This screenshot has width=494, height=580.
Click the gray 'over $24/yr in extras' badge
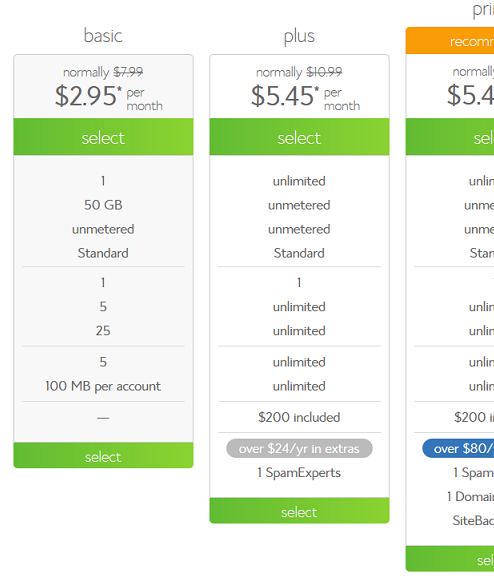[x=299, y=448]
